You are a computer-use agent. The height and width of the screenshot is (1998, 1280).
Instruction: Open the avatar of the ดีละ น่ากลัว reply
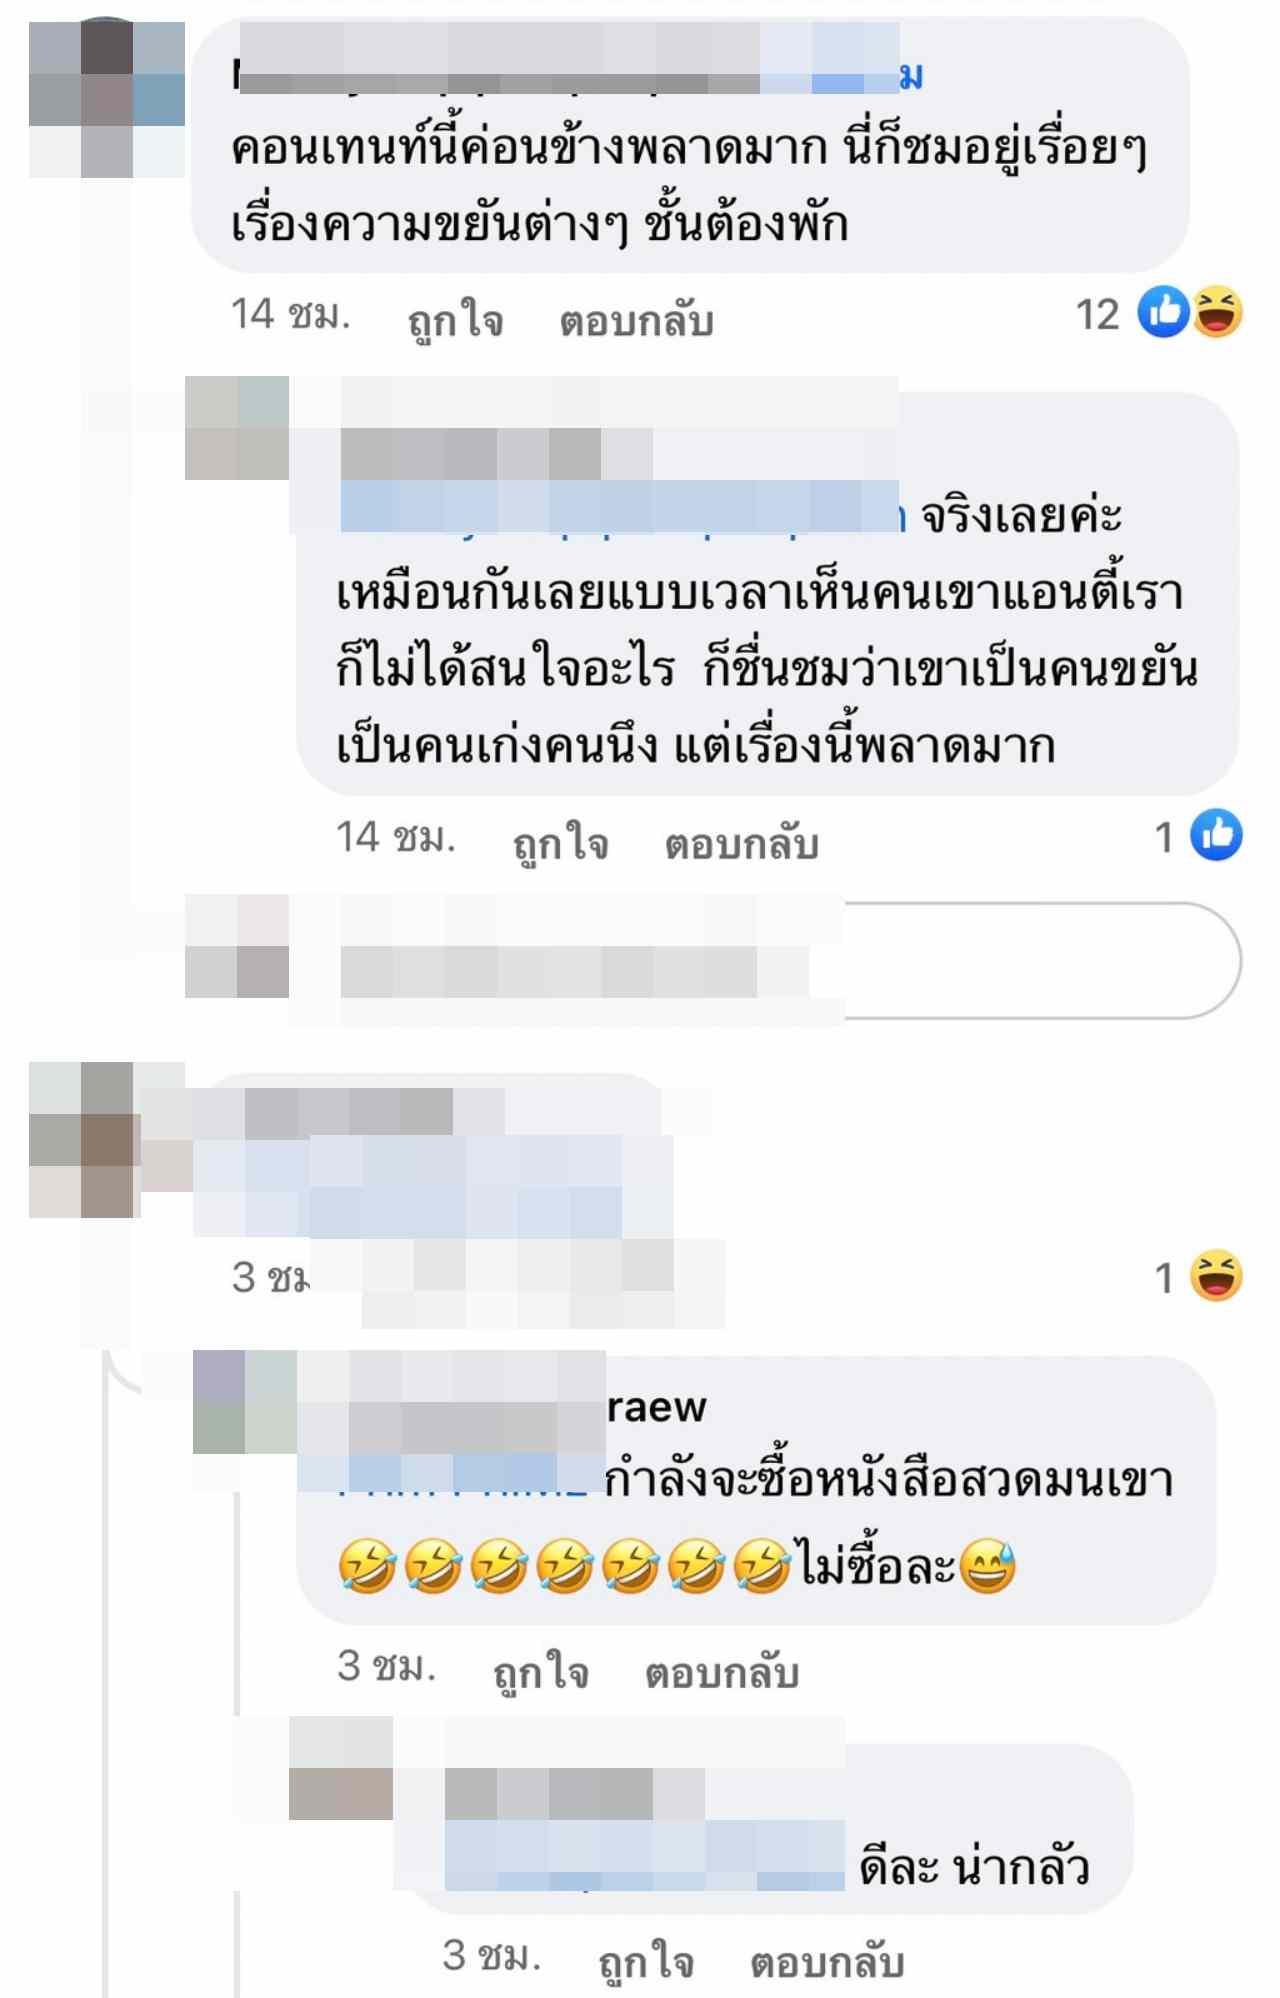pos(341,1768)
